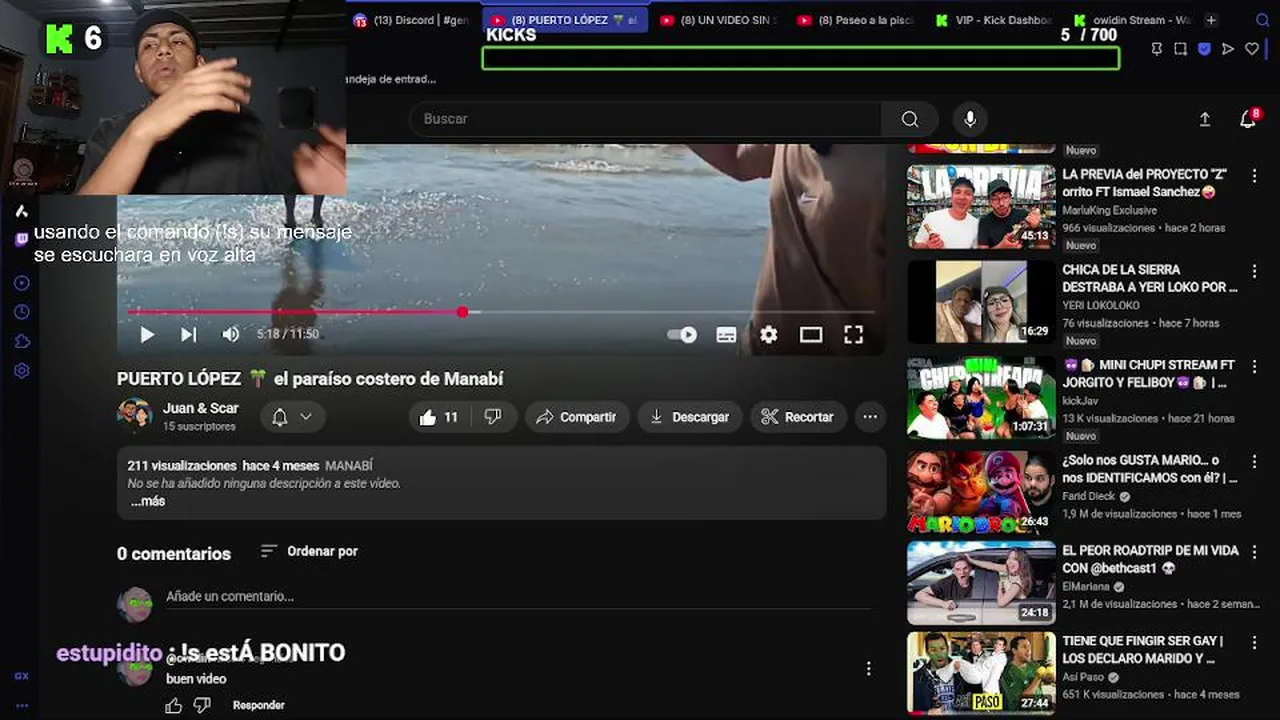
Task: Turn on video subtitles
Action: point(727,335)
